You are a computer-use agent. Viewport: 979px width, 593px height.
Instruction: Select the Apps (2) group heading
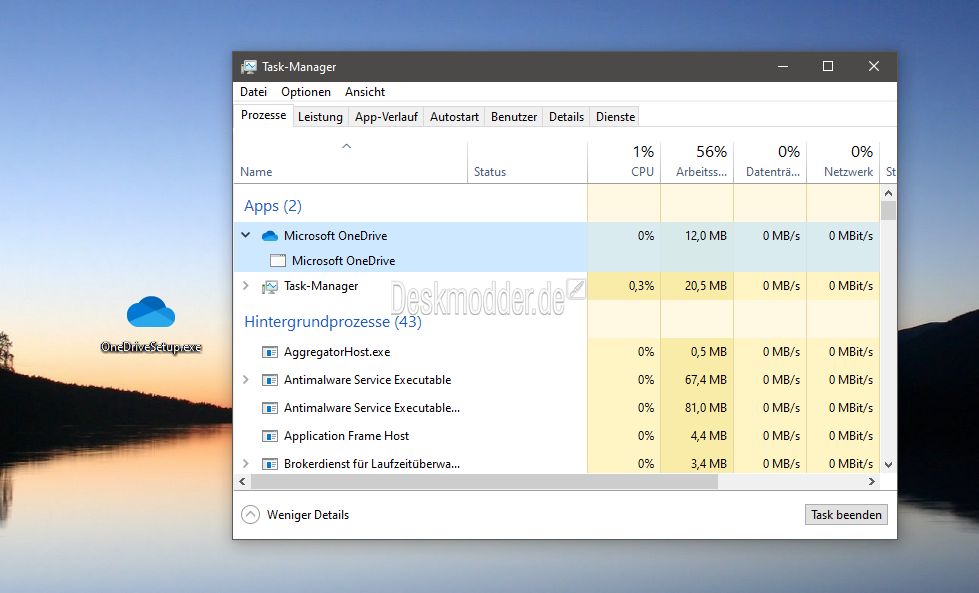(x=273, y=206)
